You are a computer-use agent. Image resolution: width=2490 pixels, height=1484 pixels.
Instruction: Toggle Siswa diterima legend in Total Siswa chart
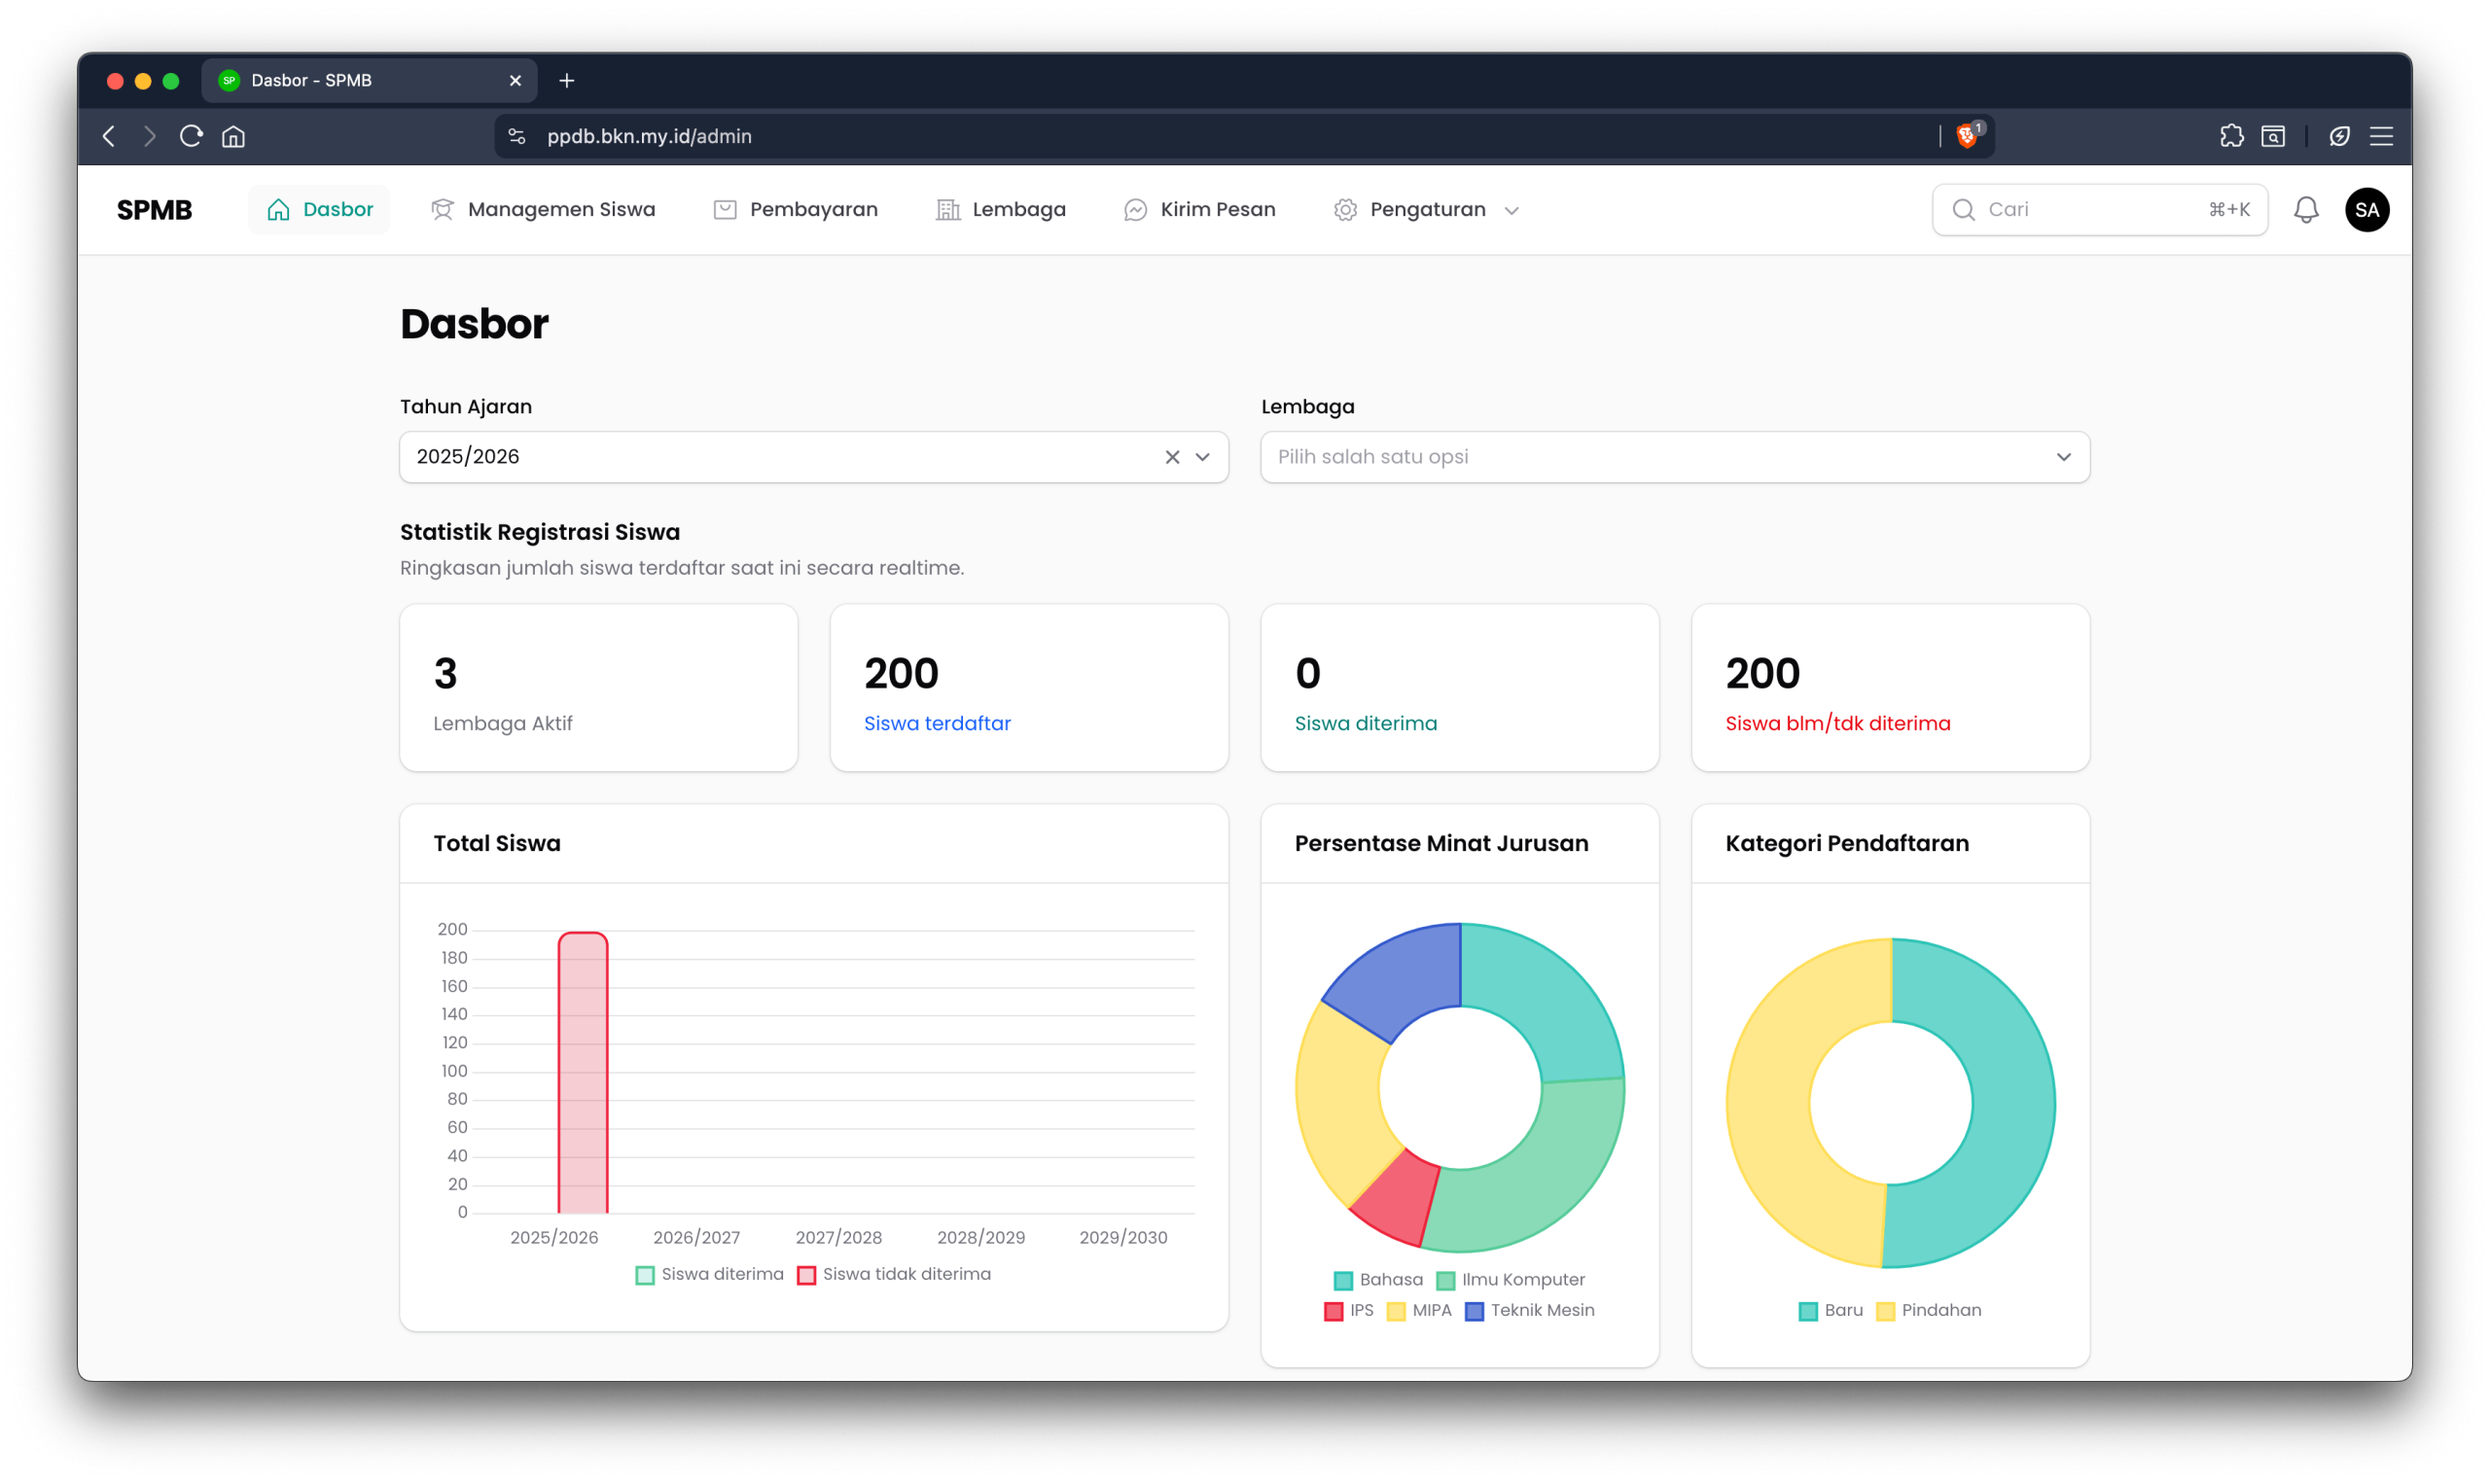(710, 1274)
